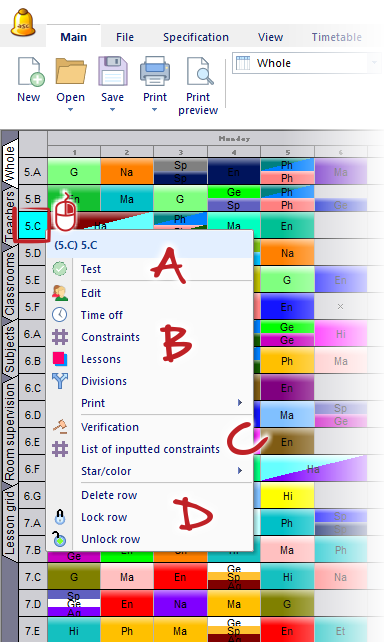Expand the Print submenu arrow
This screenshot has width=384, height=642.
[x=240, y=402]
